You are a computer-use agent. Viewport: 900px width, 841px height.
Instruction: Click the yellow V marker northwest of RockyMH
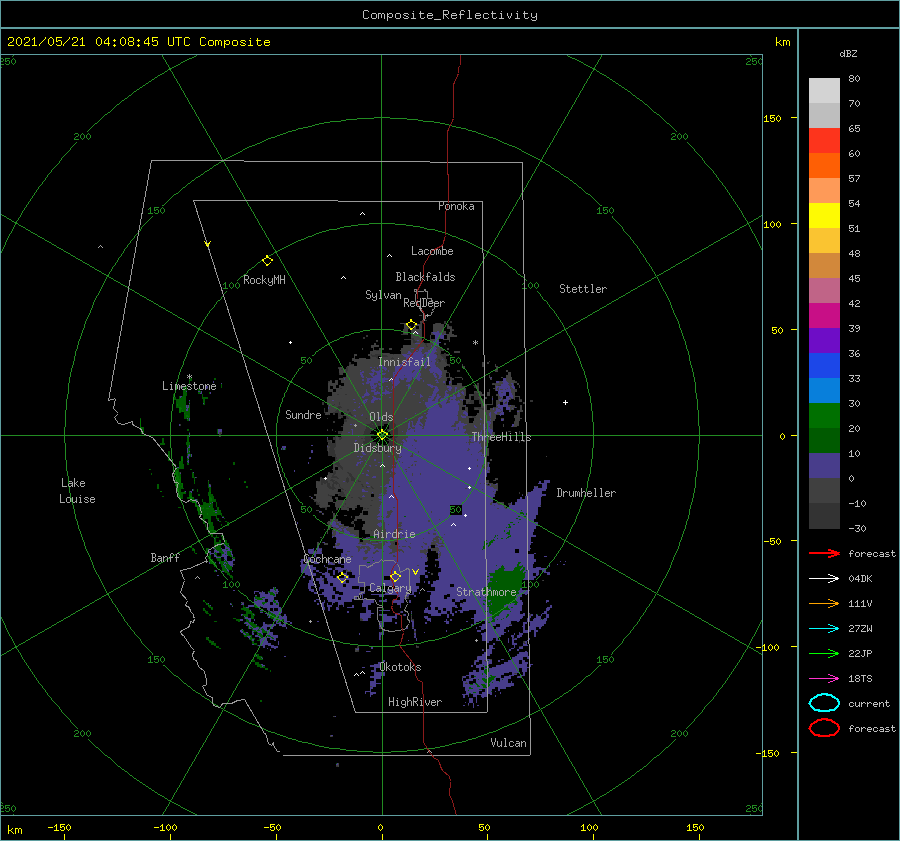(x=208, y=244)
